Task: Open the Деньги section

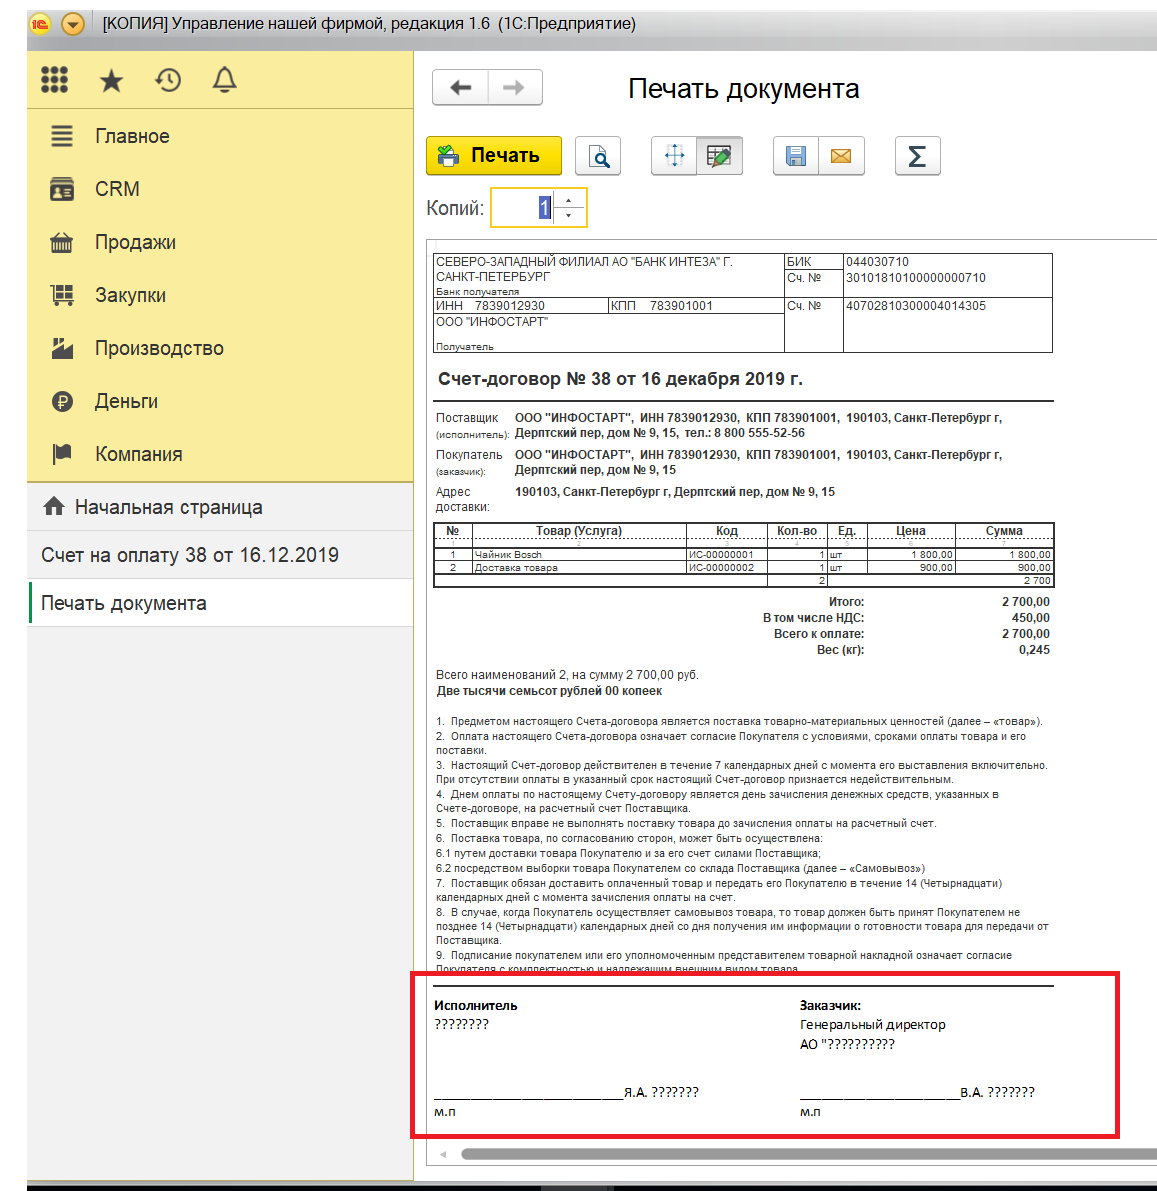Action: pyautogui.click(x=220, y=401)
